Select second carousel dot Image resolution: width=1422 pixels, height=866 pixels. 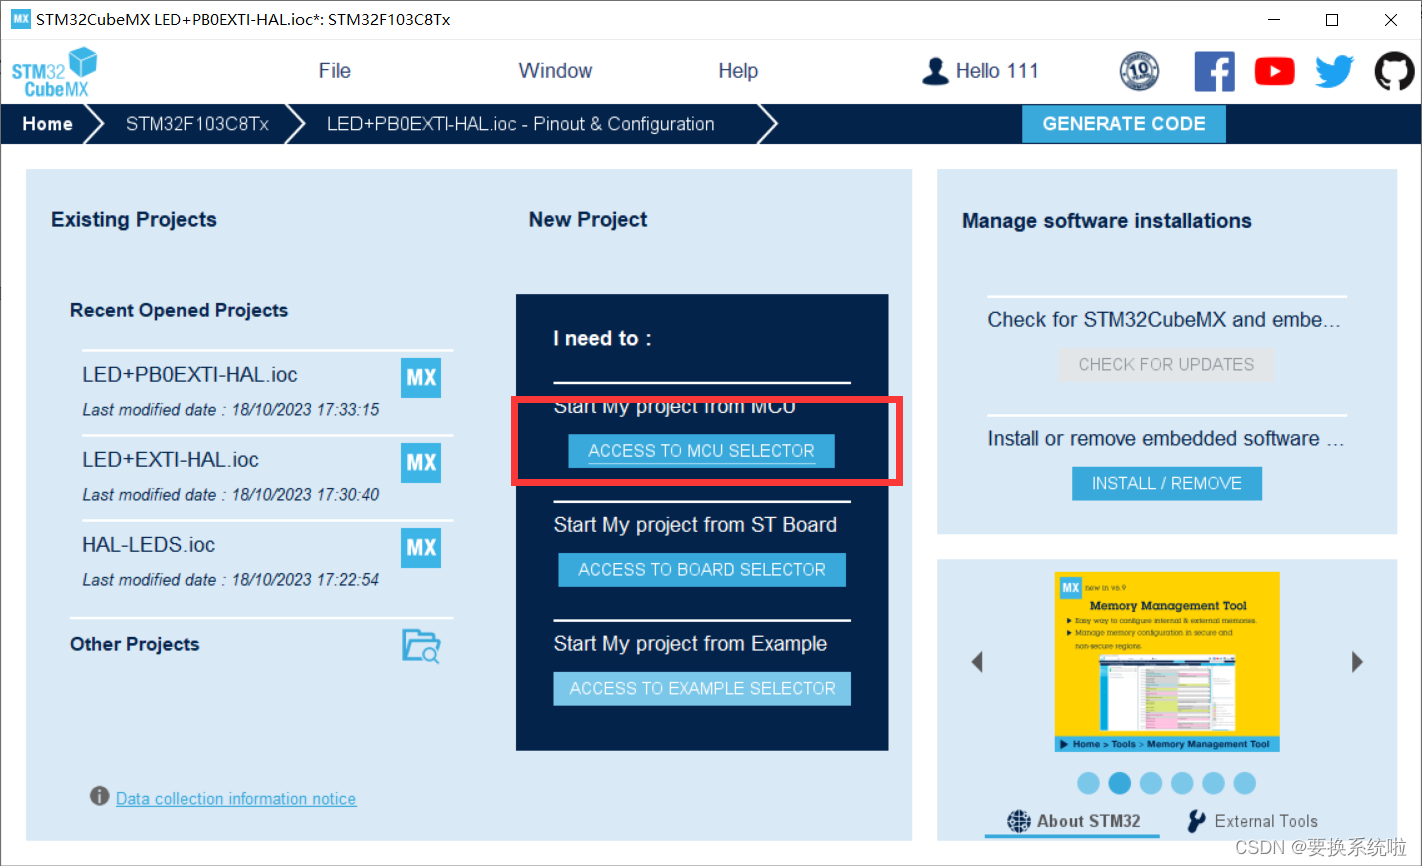pyautogui.click(x=1120, y=783)
